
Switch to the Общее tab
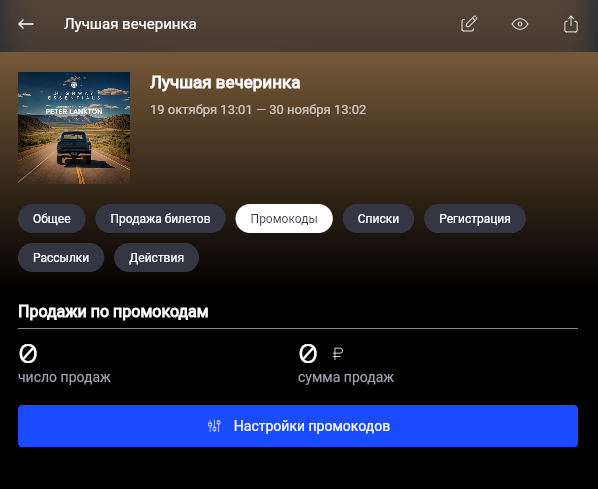[x=51, y=219]
